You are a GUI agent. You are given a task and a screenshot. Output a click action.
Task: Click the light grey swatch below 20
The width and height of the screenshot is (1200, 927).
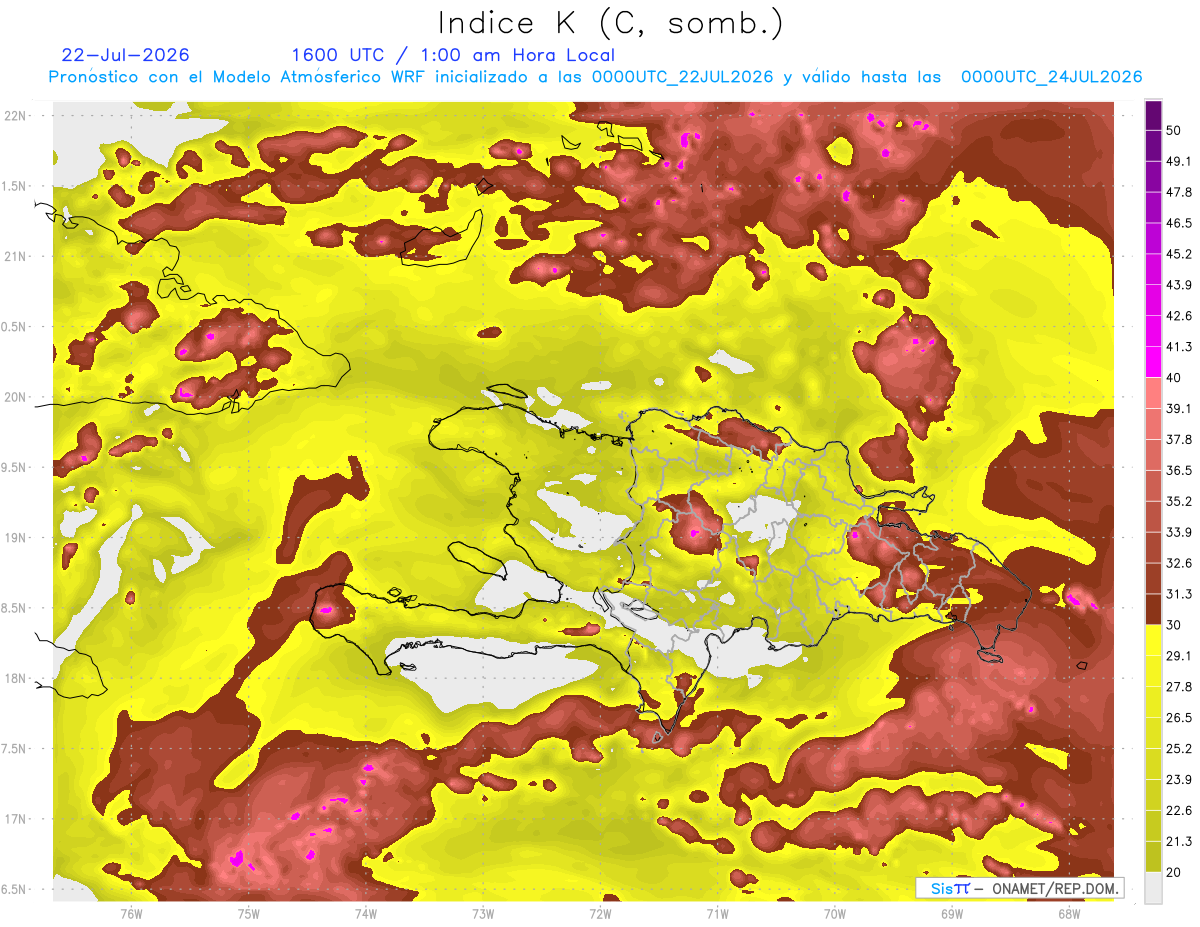click(1153, 888)
